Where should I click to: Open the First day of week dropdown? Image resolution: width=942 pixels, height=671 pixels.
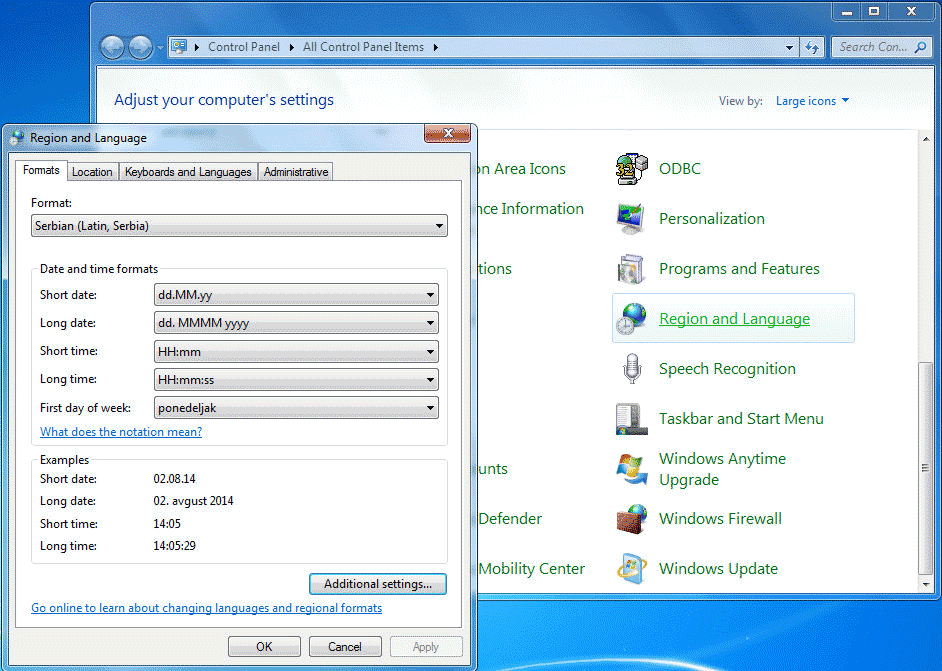pyautogui.click(x=297, y=407)
